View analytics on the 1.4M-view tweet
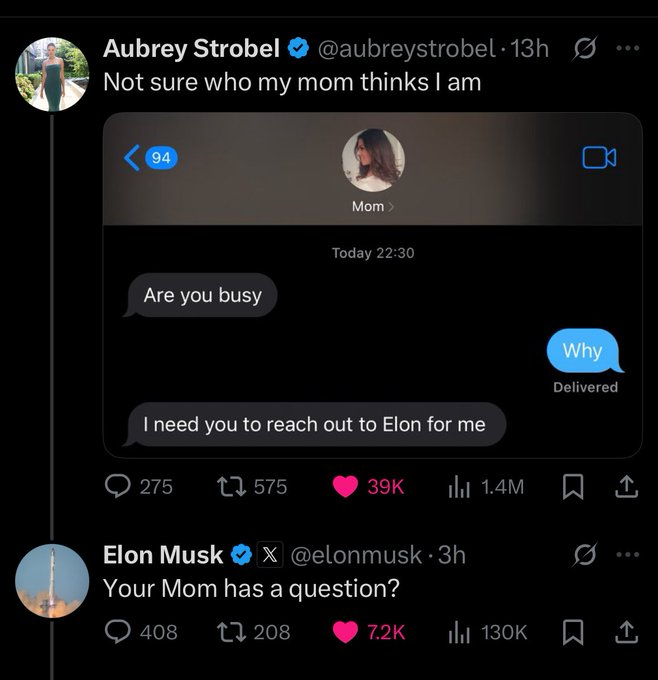Viewport: 658px width, 680px height. (457, 486)
